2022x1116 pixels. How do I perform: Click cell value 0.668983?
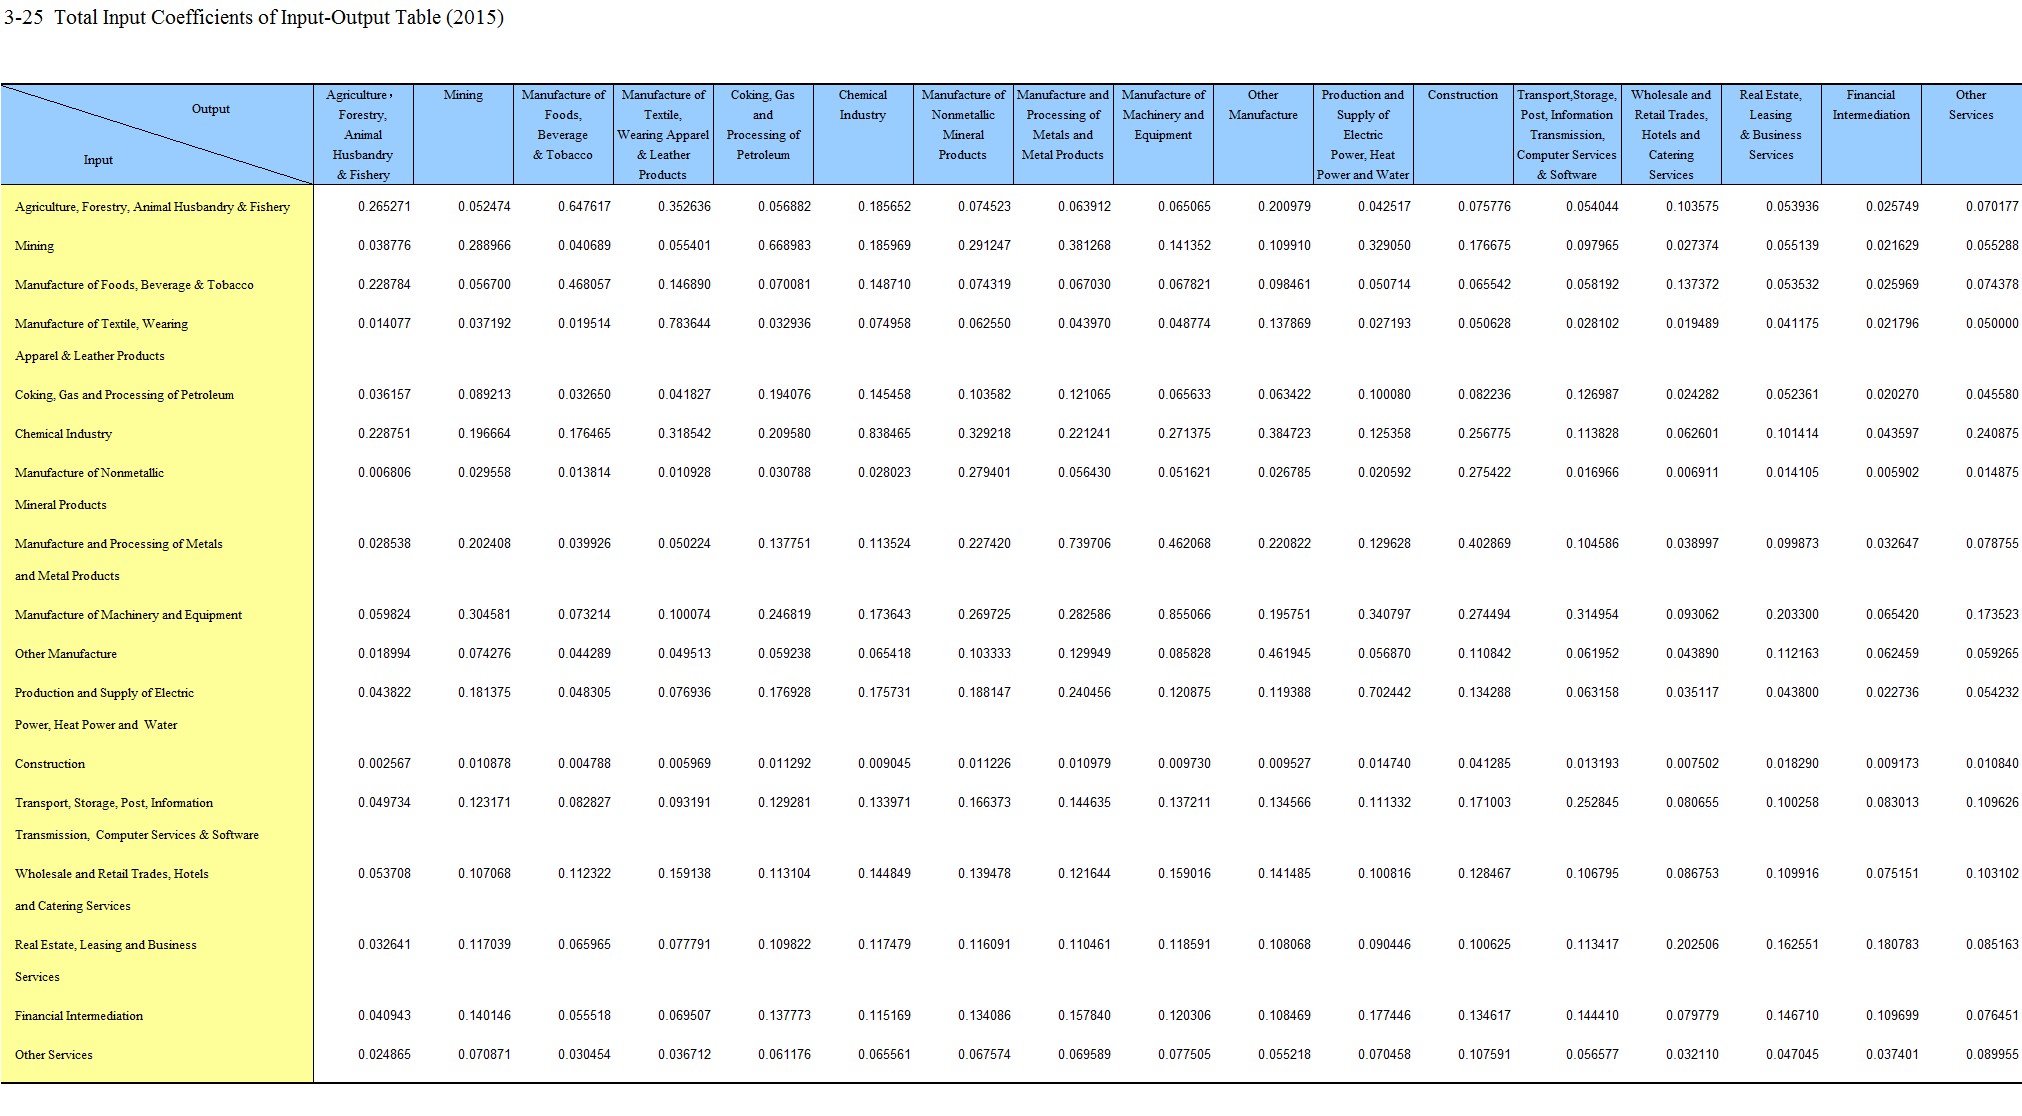click(784, 246)
